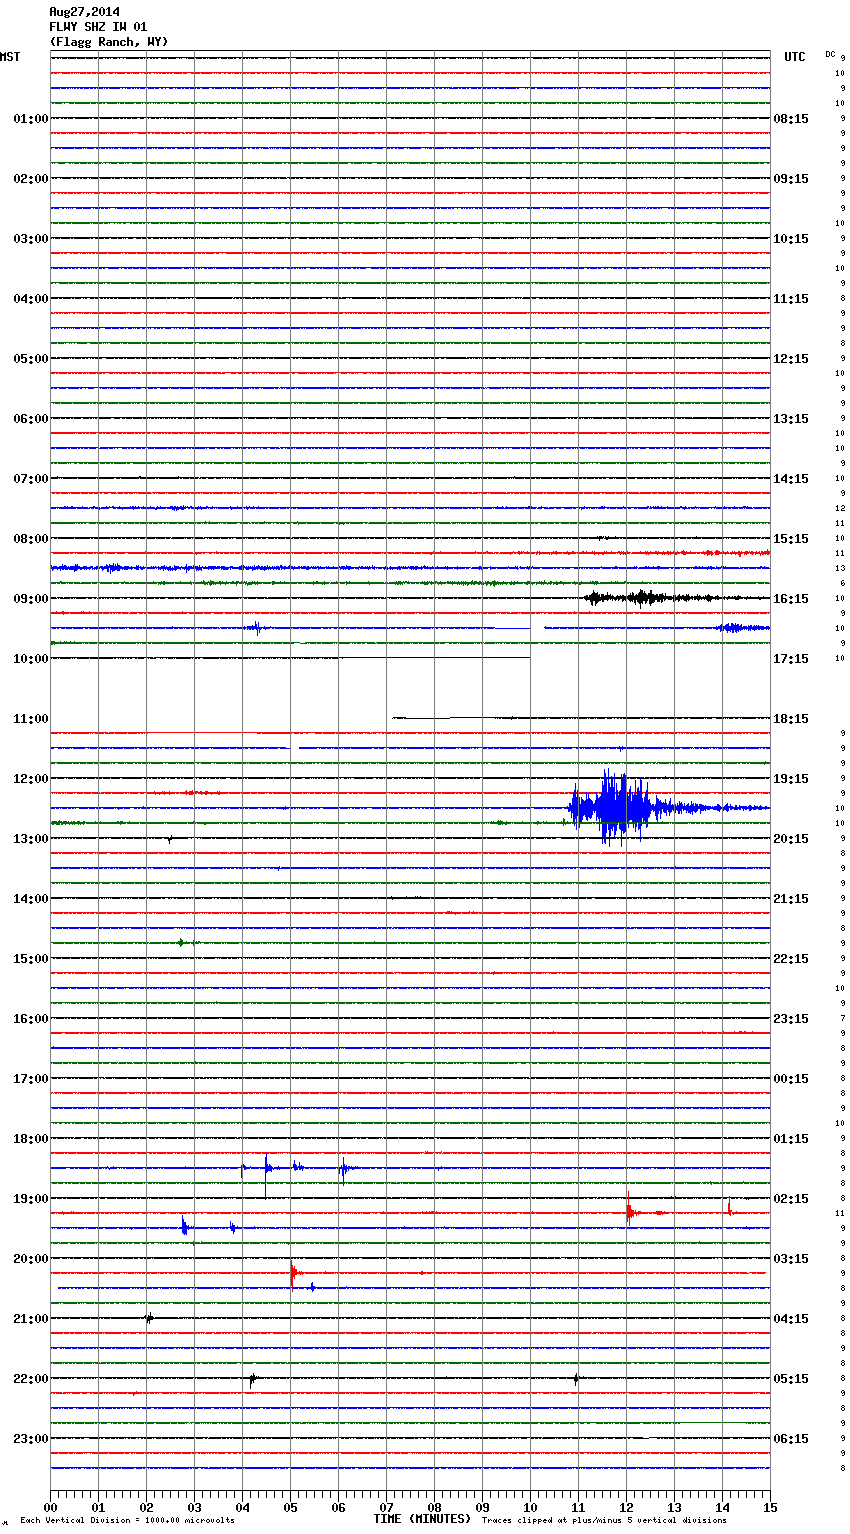Image resolution: width=850 pixels, height=1534 pixels.
Task: Click the "16:00" MST hour label
Action: pyautogui.click(x=30, y=1019)
